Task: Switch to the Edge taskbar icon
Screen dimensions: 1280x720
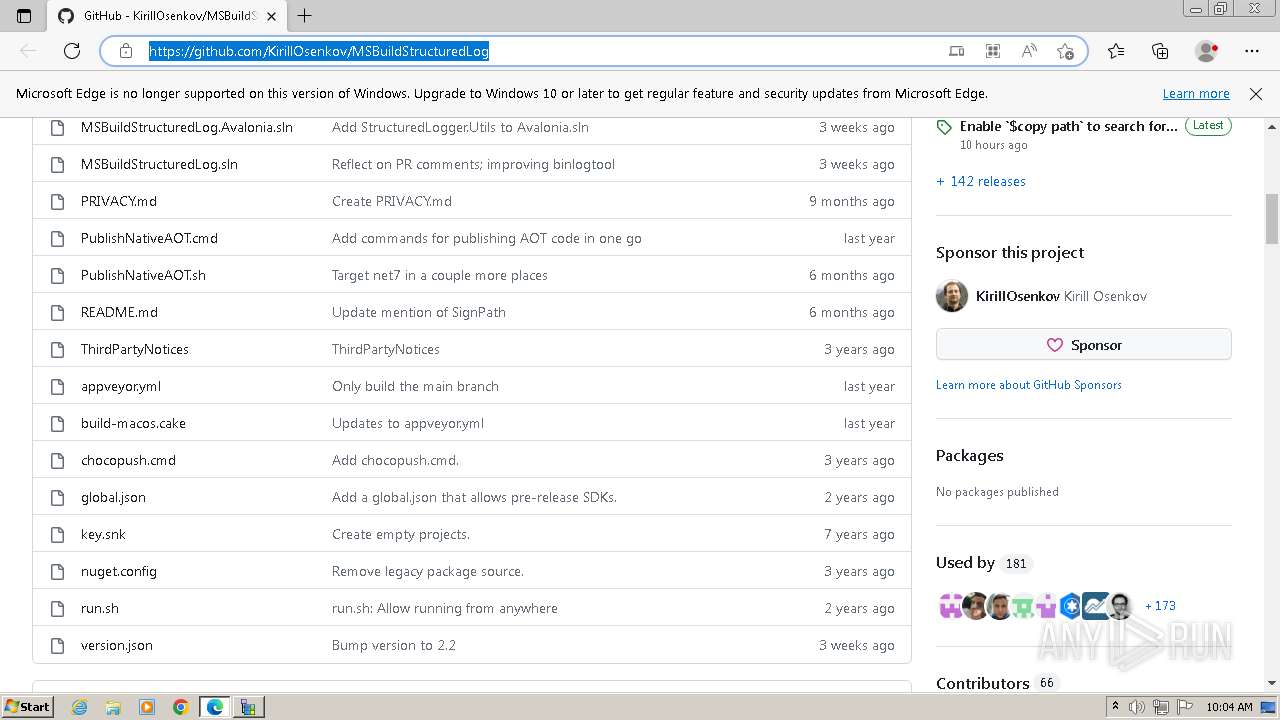Action: point(215,707)
